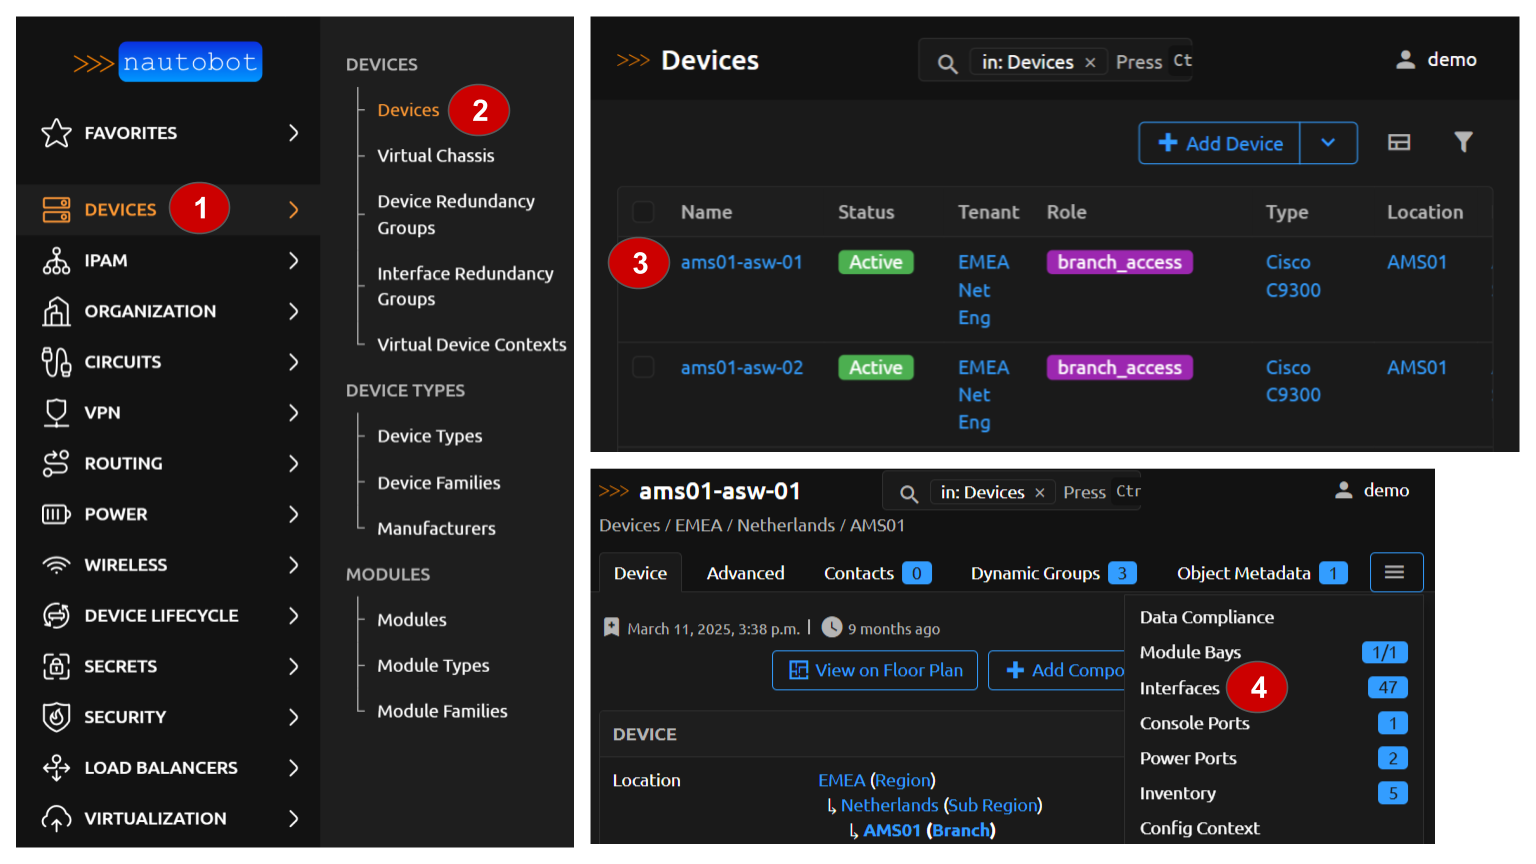Click the IPAM hierarchy icon in sidebar
This screenshot has width=1536, height=864.
57,261
